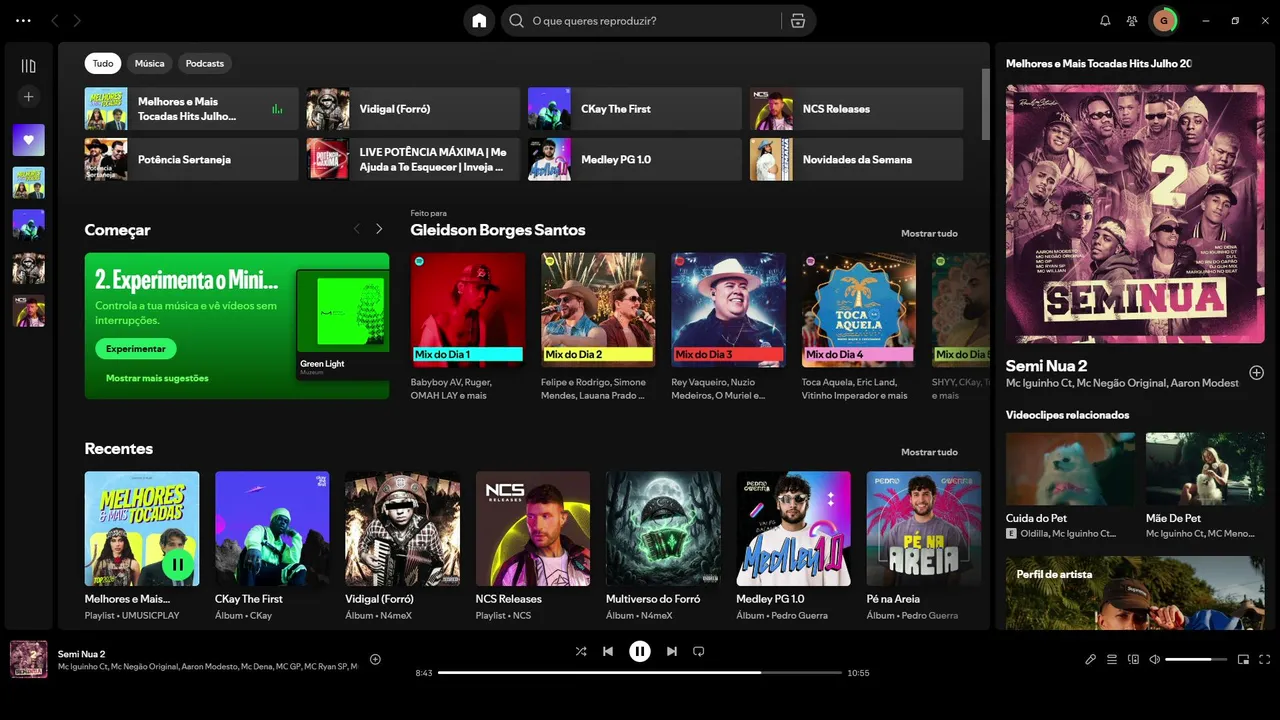Viewport: 1280px width, 720px height.
Task: Open the Vidigal (Forró) shortcut card
Action: click(x=413, y=109)
